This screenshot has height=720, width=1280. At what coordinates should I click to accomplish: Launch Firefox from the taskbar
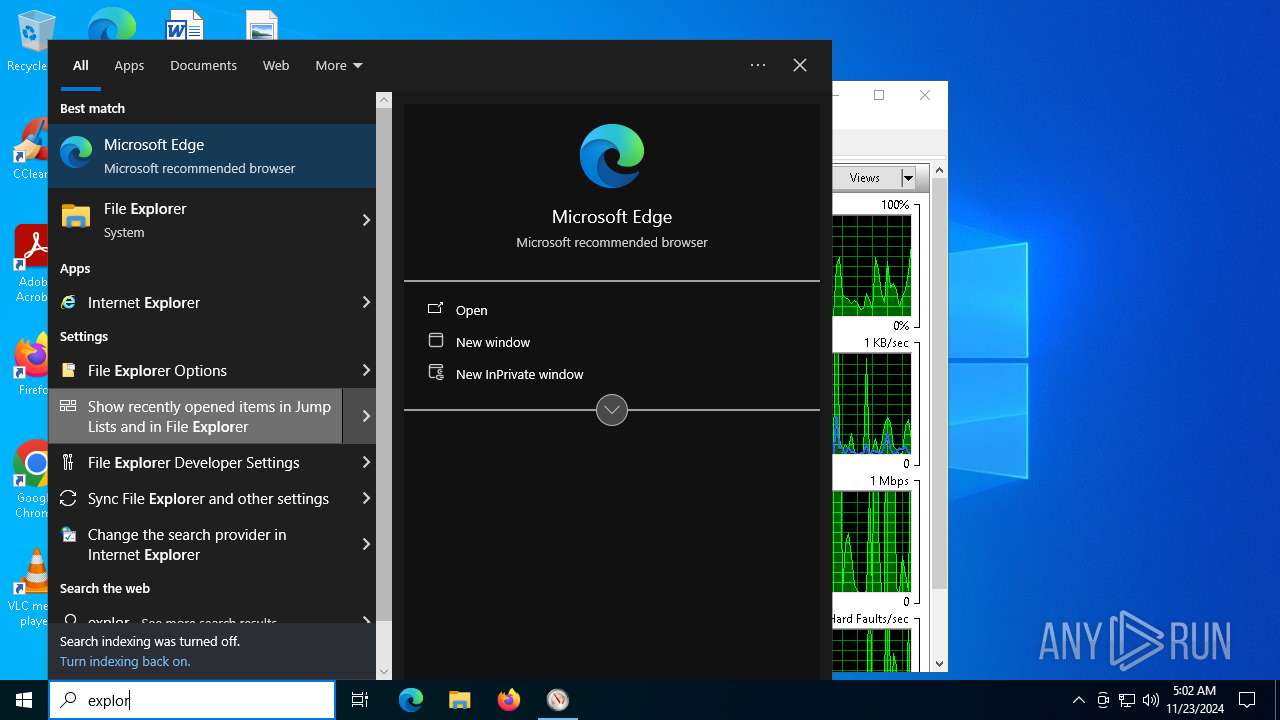coord(509,700)
